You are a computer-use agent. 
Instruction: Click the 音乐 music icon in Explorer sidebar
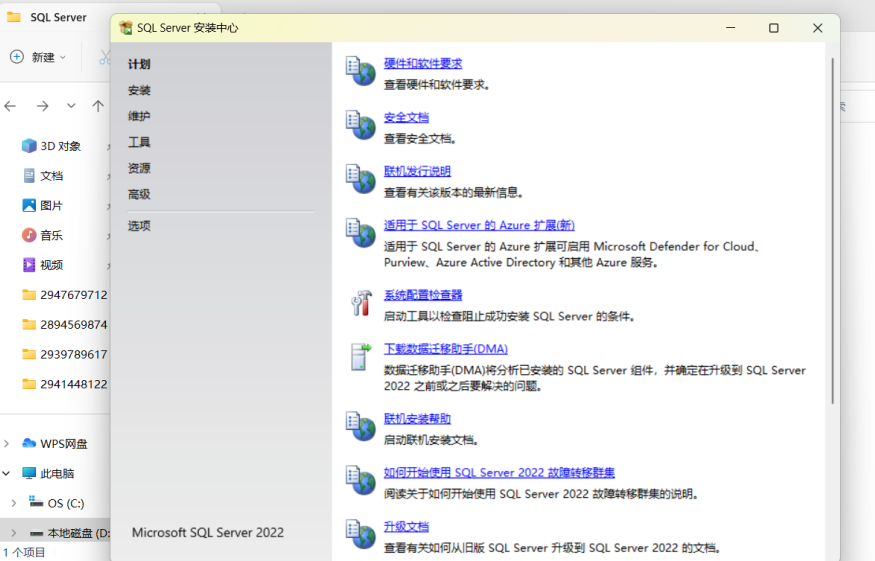(x=29, y=235)
